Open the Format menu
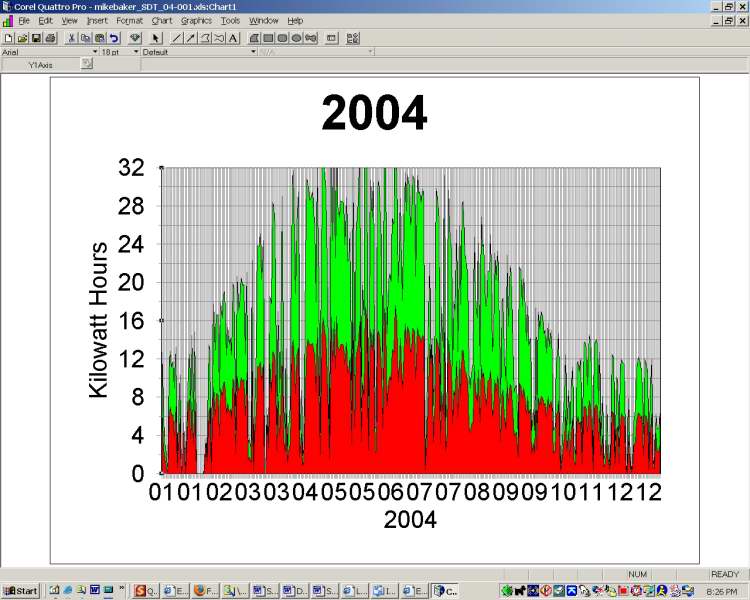 (x=129, y=20)
